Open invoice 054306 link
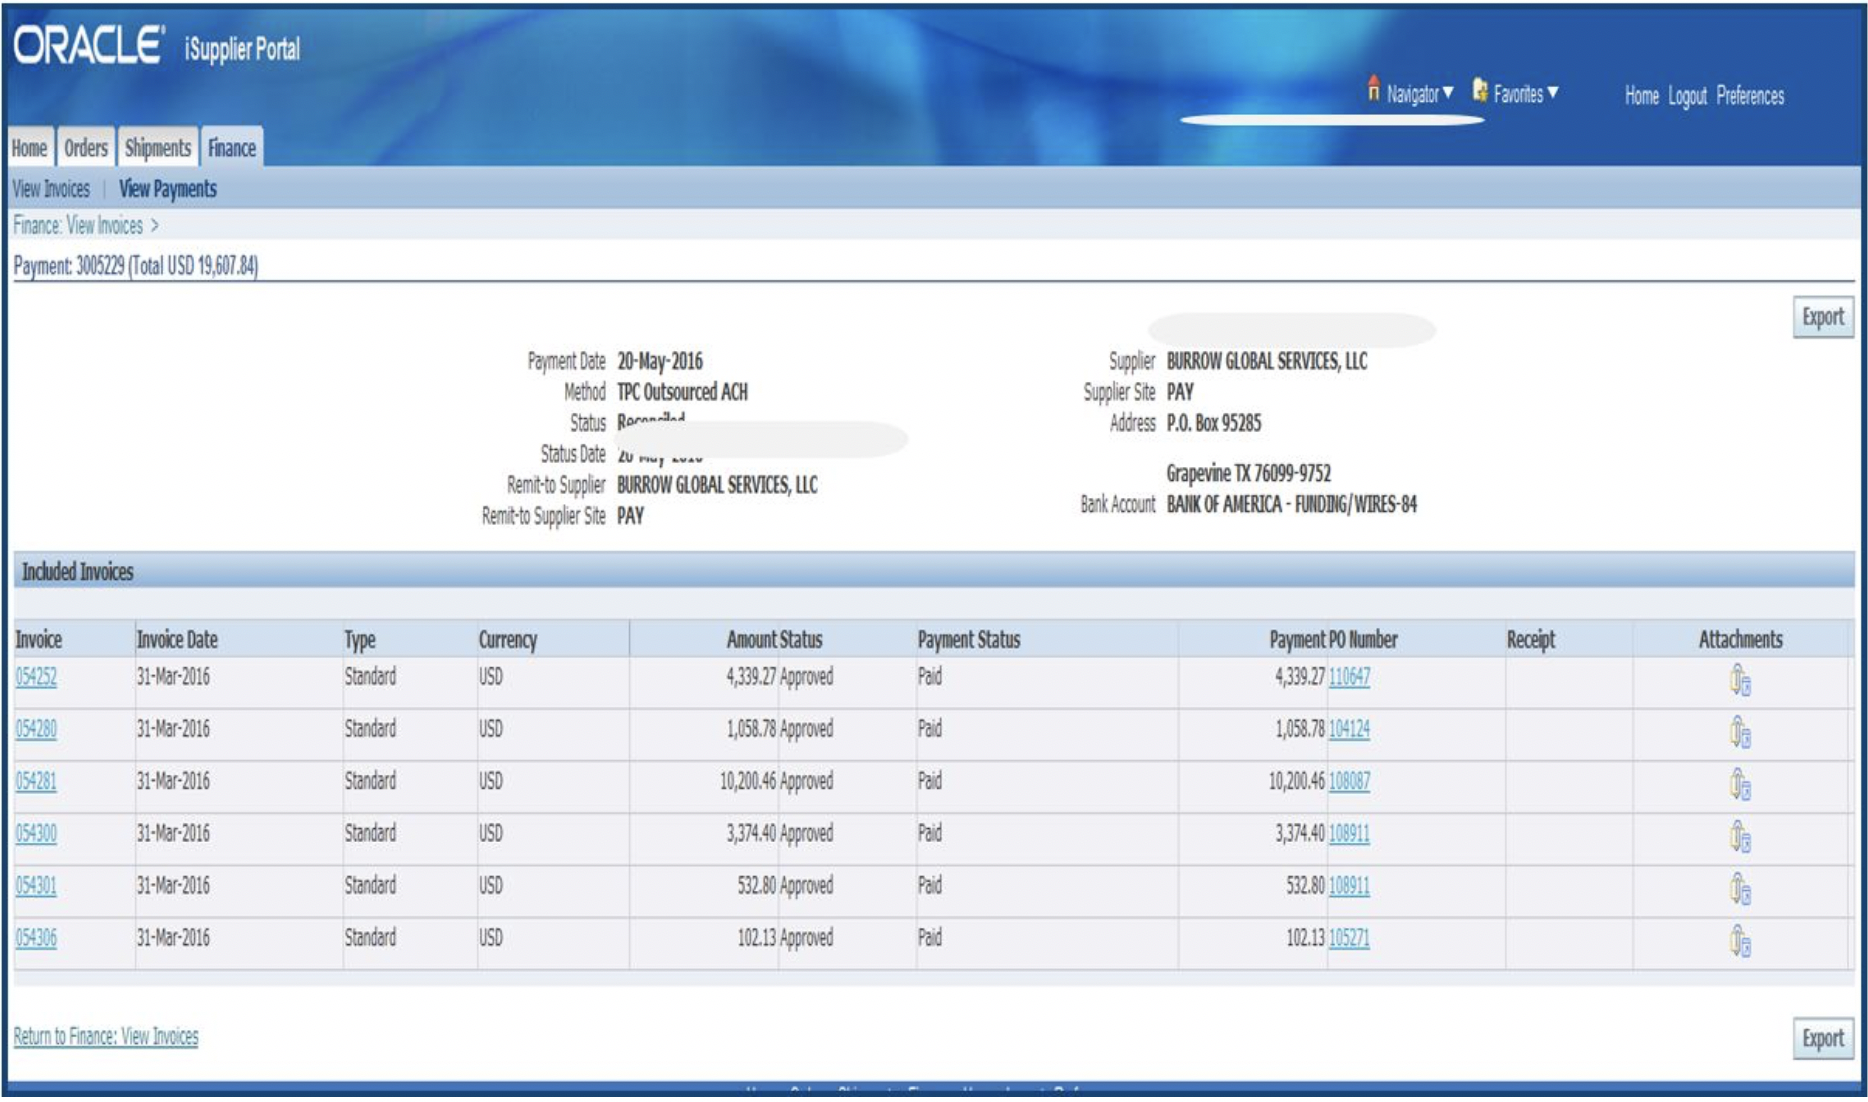This screenshot has height=1102, width=1868. point(36,938)
